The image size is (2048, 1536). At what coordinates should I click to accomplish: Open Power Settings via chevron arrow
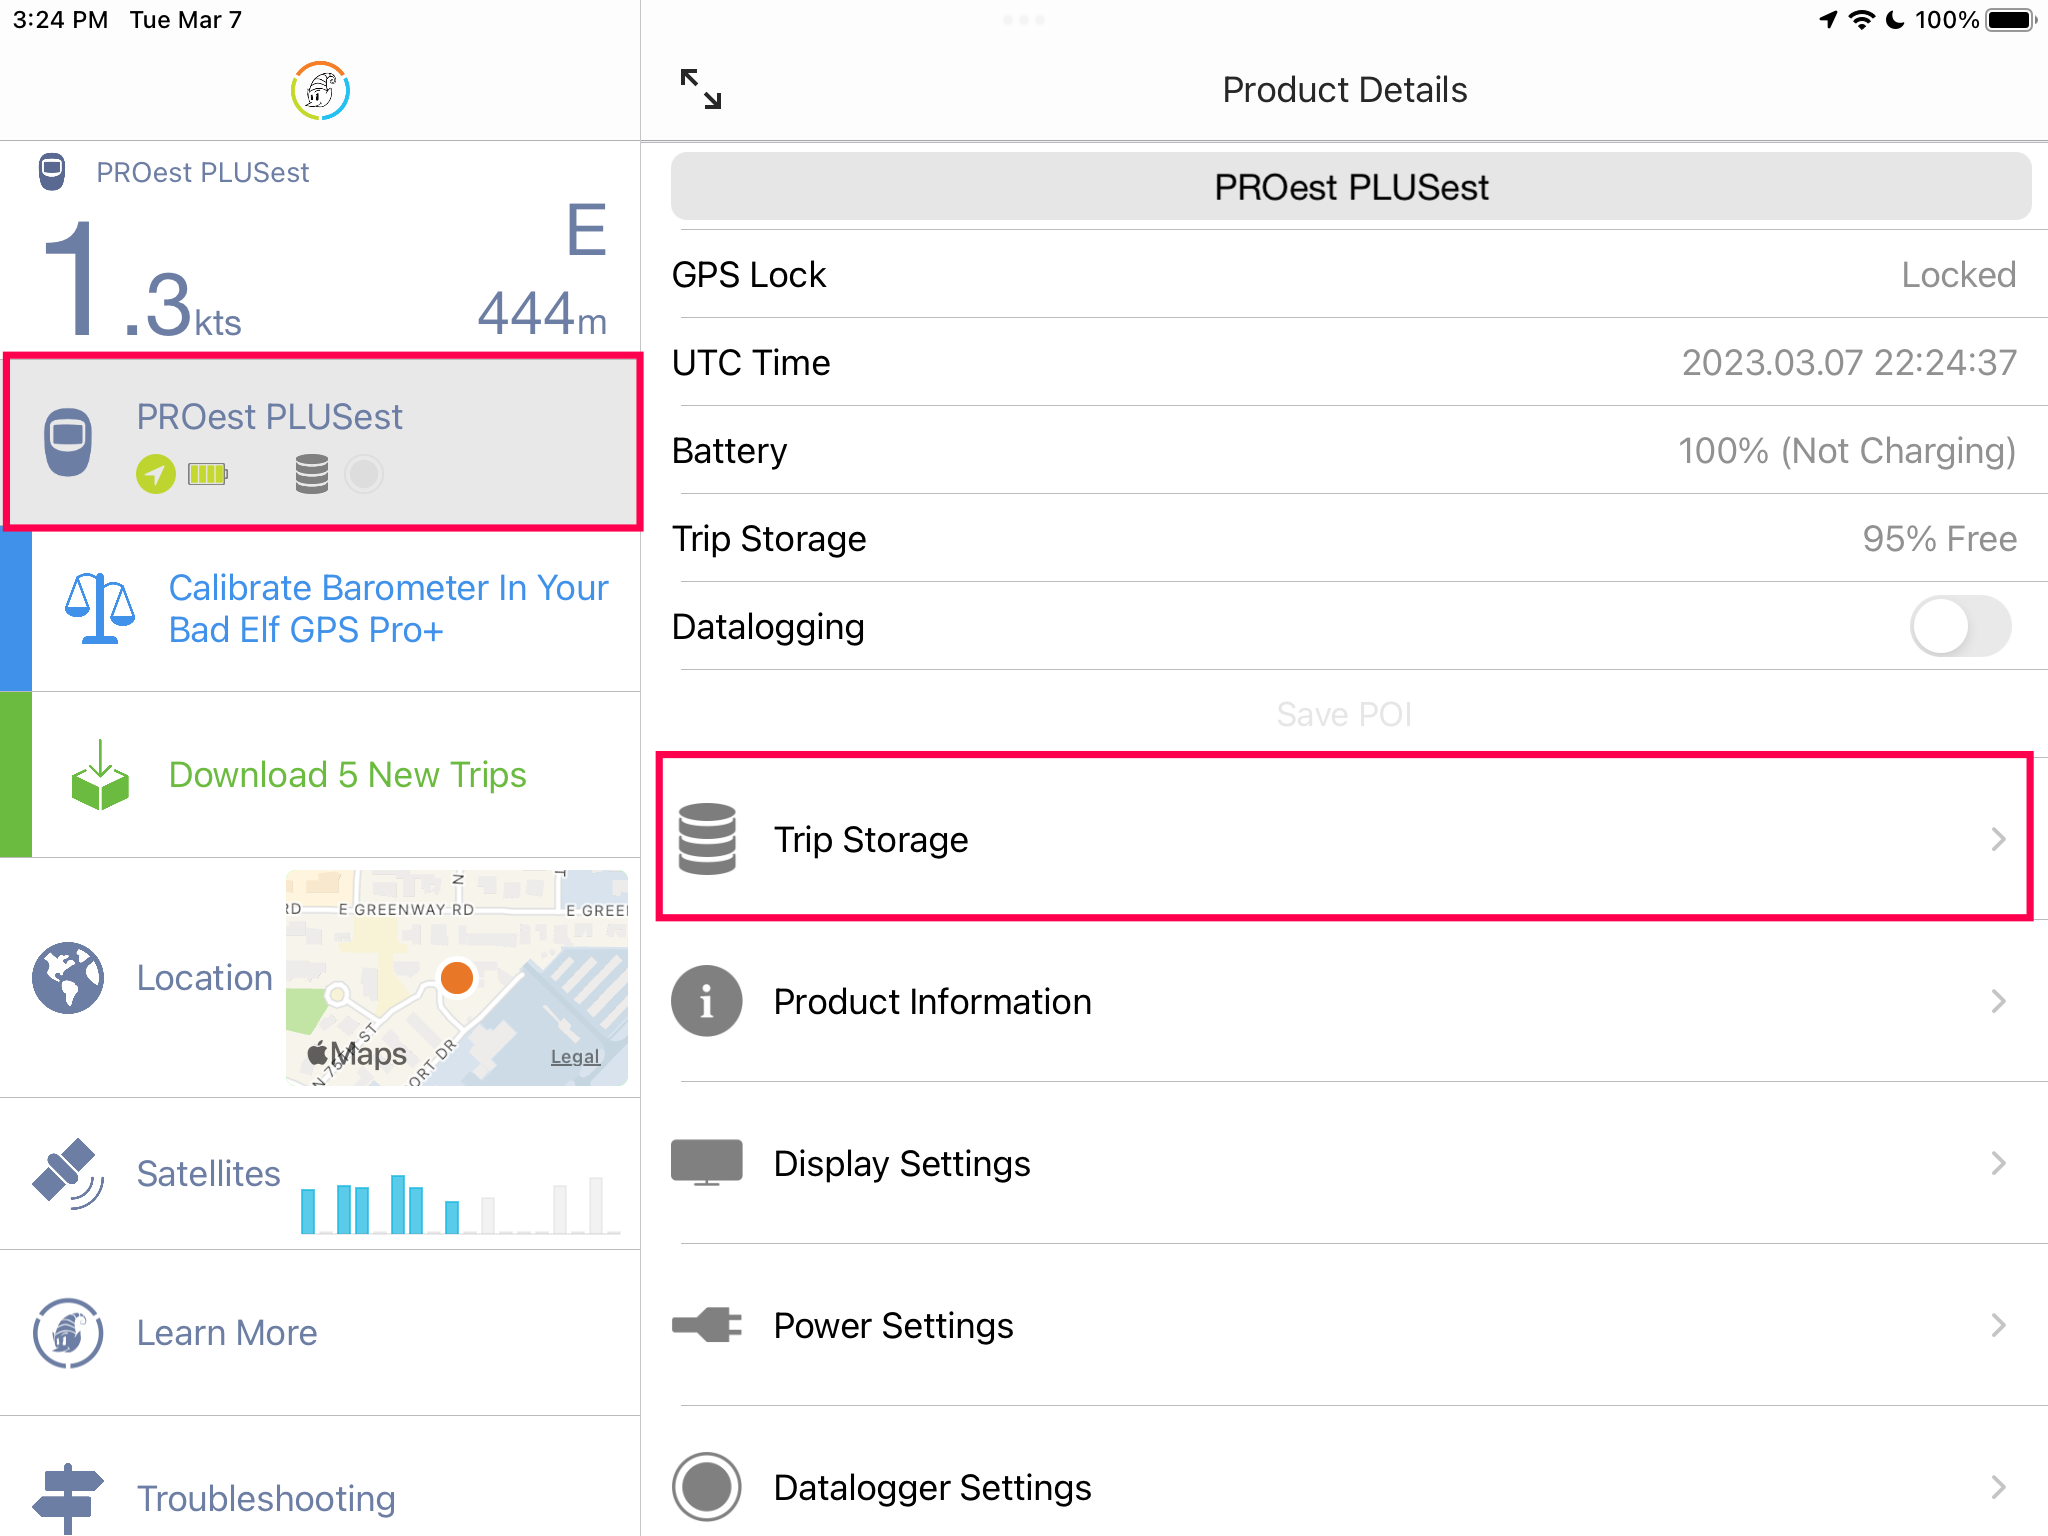point(1997,1325)
